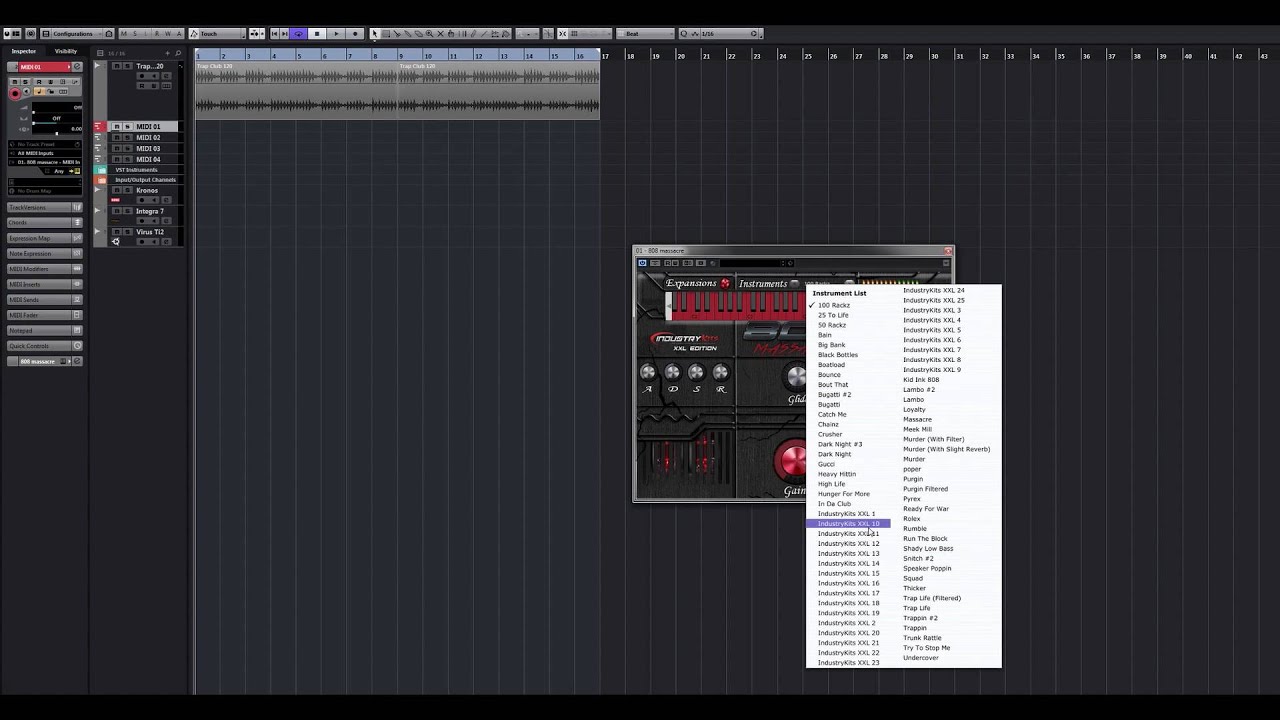
Task: Expand the Kronos instrument track arrow
Action: [x=97, y=190]
